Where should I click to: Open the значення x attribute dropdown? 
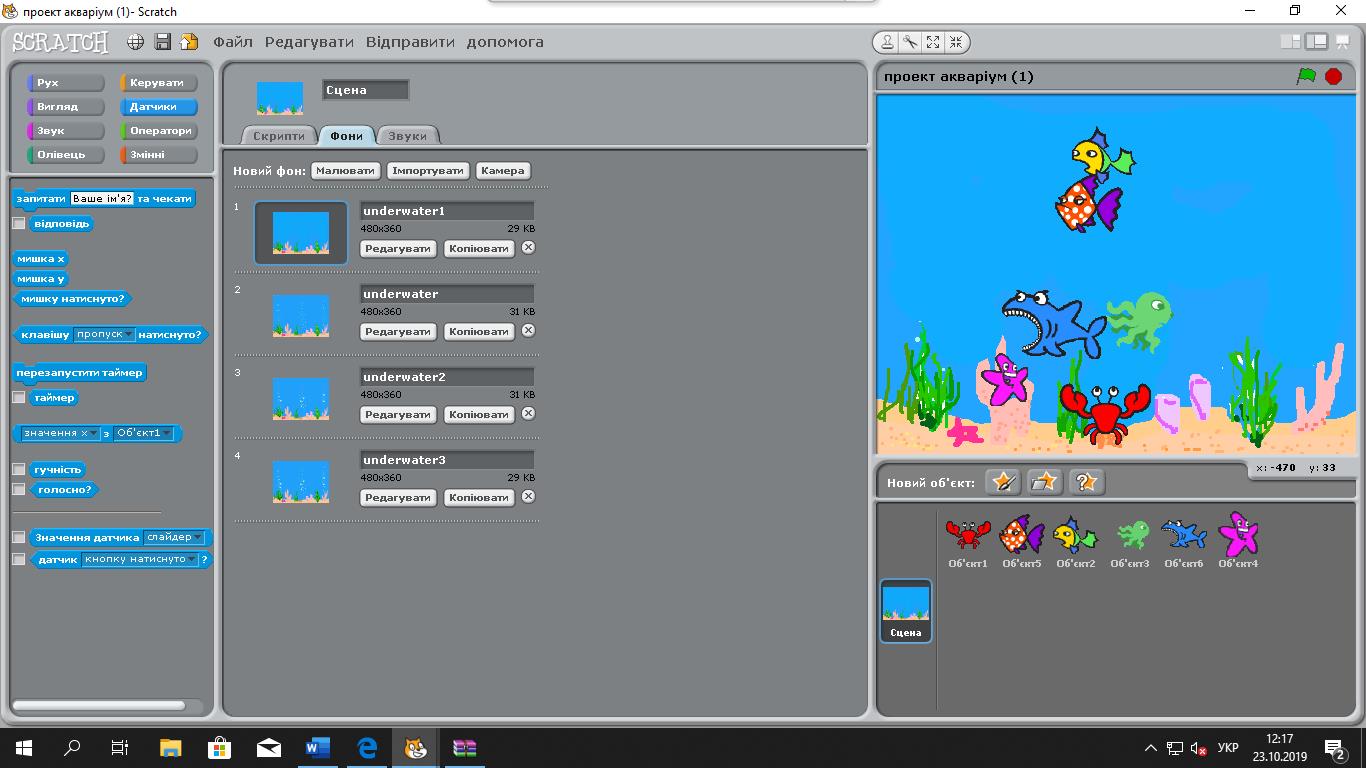(x=61, y=434)
